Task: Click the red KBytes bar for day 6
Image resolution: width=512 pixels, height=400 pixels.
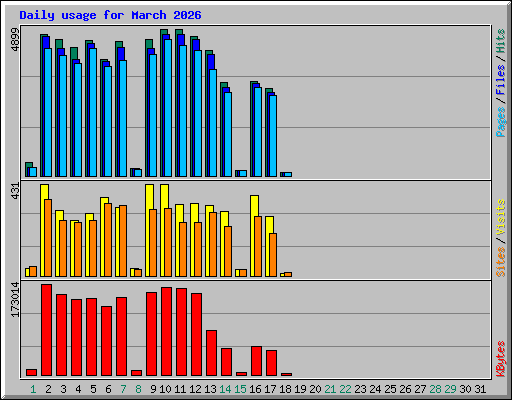Action: pos(106,341)
